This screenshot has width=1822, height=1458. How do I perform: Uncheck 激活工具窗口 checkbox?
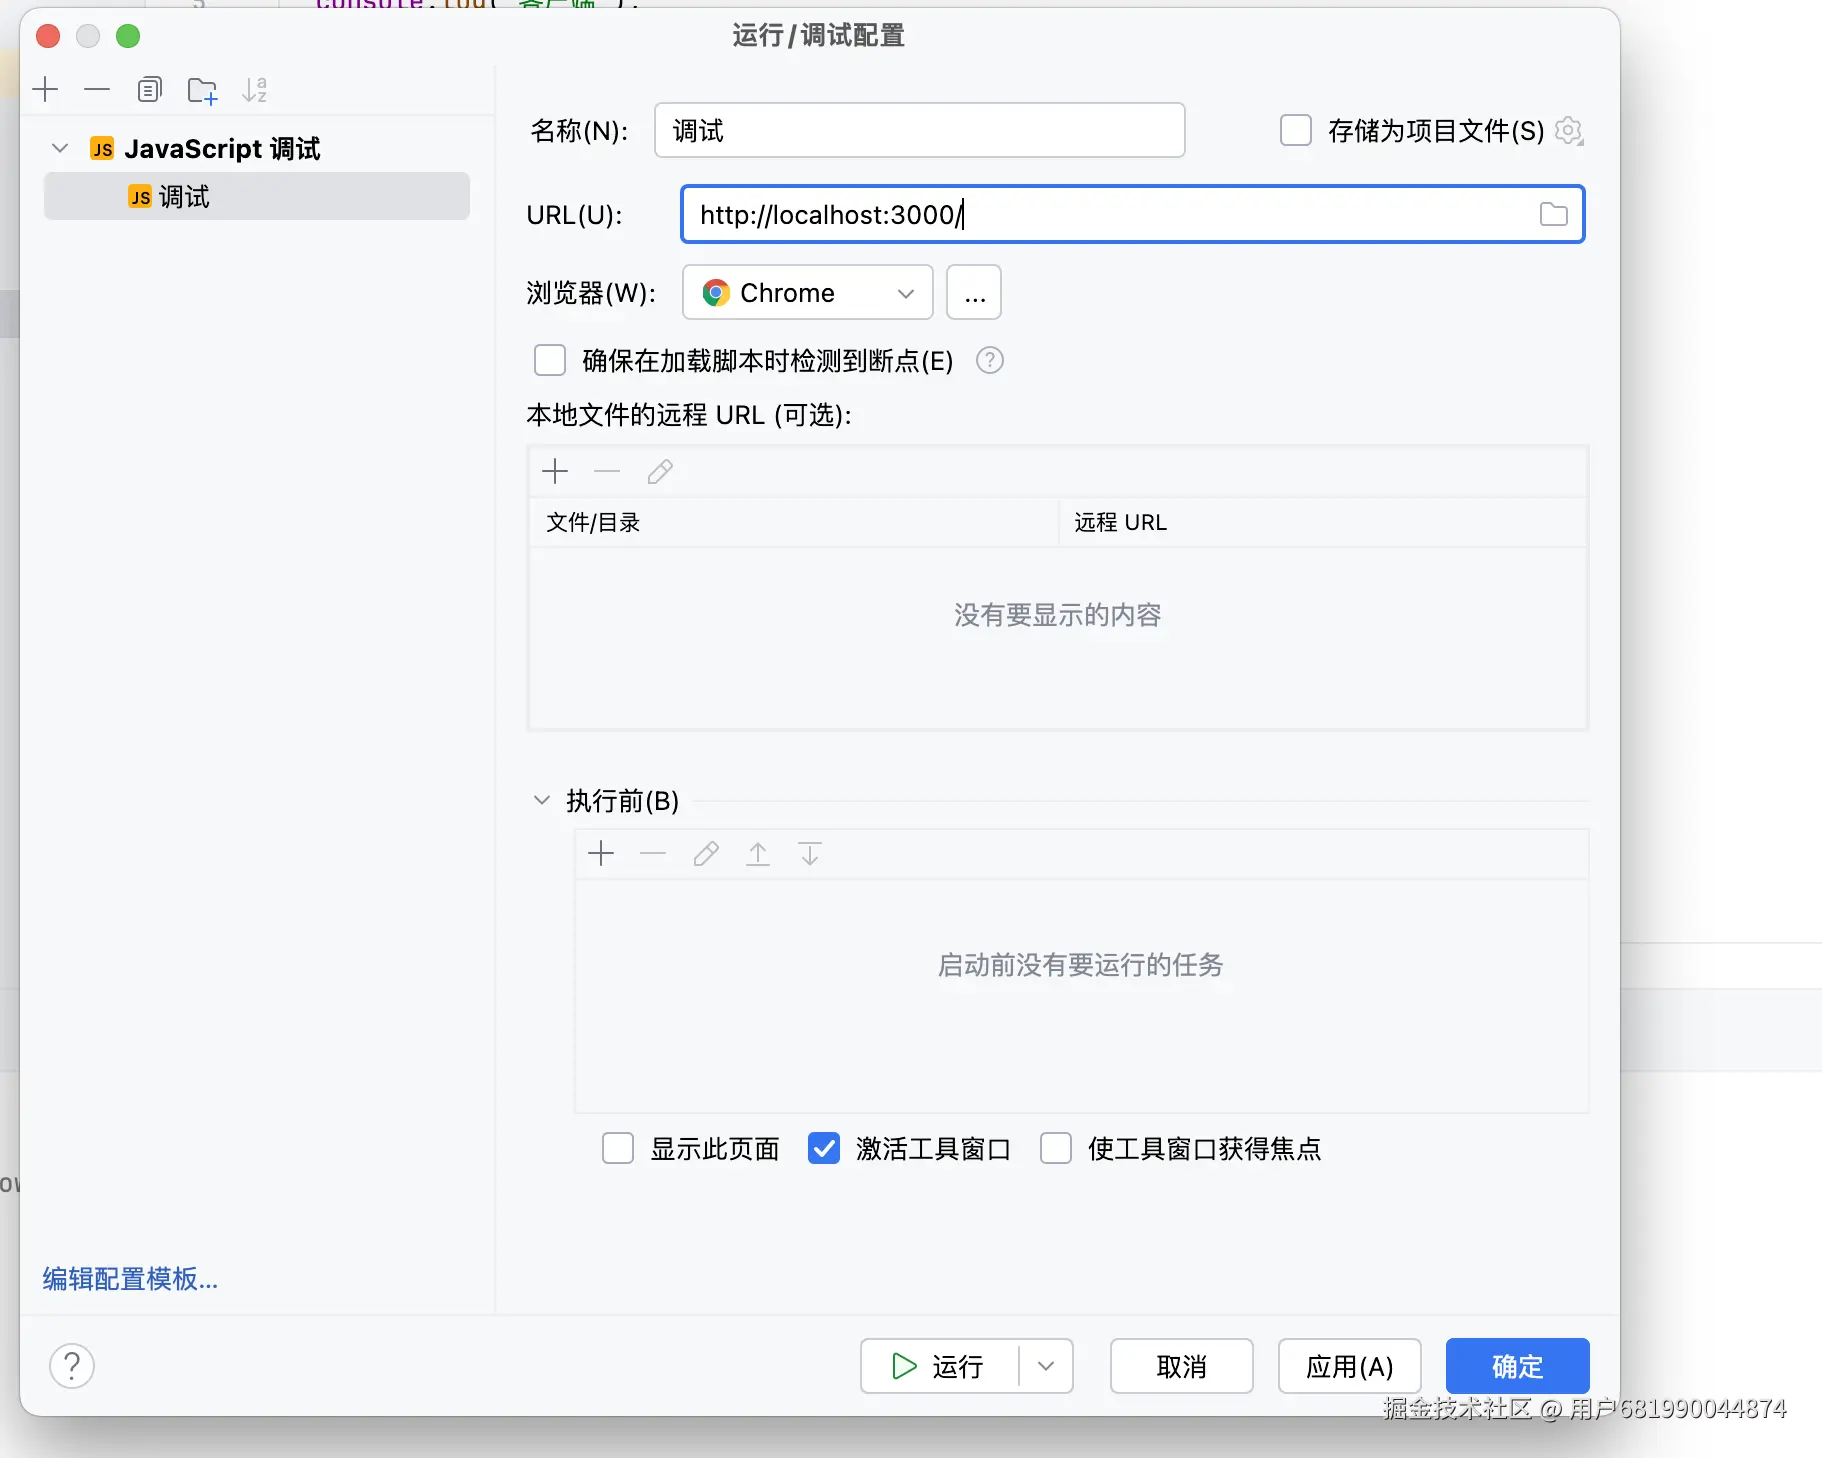click(x=824, y=1148)
